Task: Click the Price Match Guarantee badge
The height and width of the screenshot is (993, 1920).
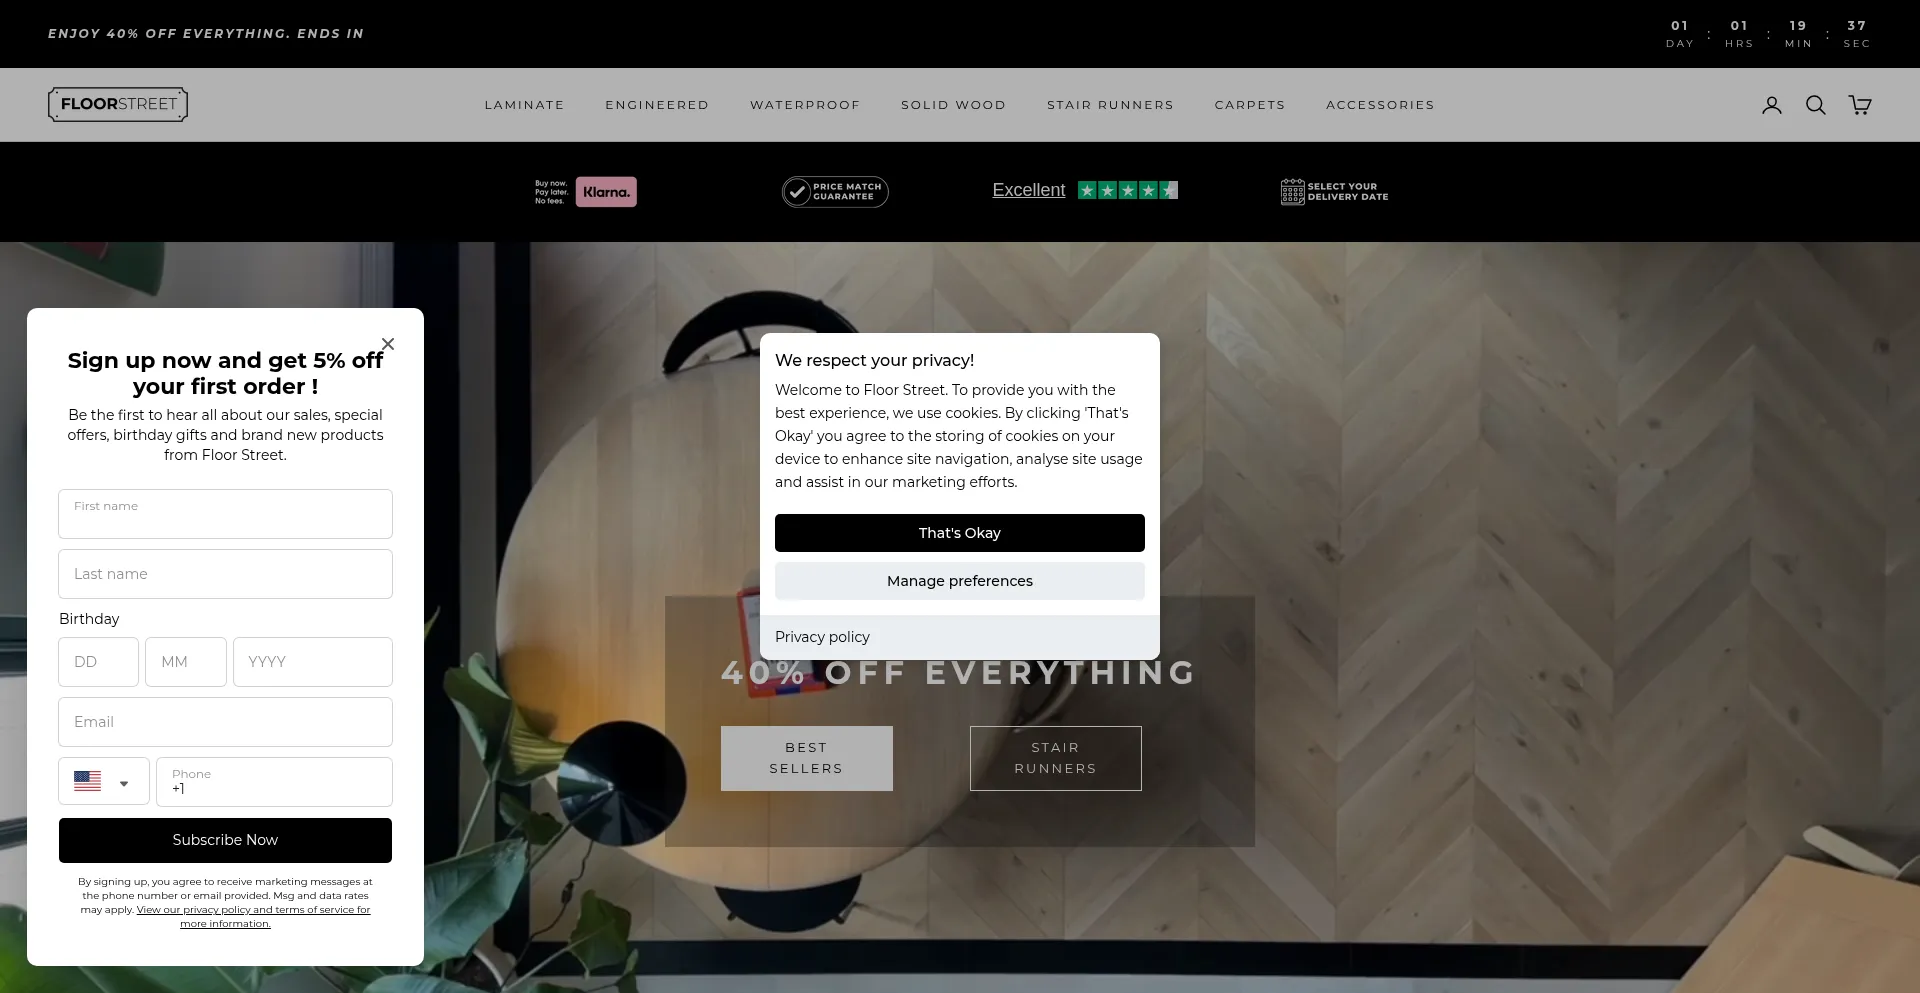Action: tap(835, 192)
